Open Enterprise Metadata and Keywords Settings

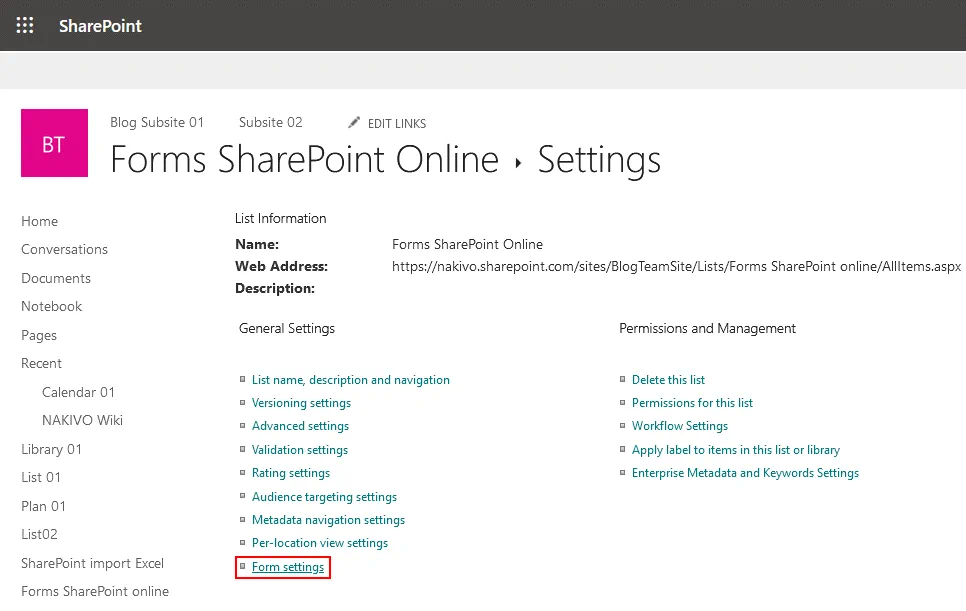[x=745, y=473]
